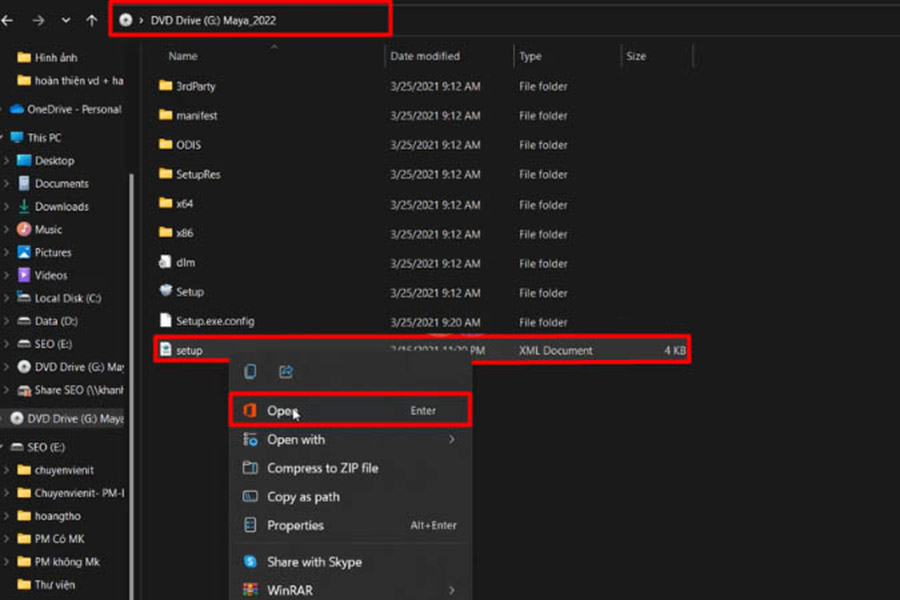
Task: Select the SetupRes folder icon
Action: (x=165, y=173)
